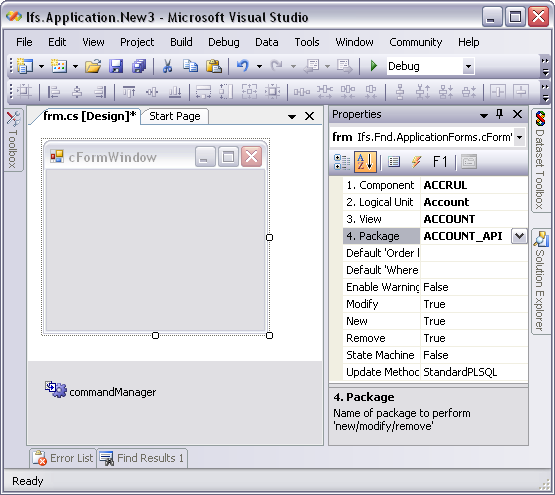Image resolution: width=555 pixels, height=495 pixels.
Task: Click the Center Horizontally layout icon
Action: pos(498,92)
